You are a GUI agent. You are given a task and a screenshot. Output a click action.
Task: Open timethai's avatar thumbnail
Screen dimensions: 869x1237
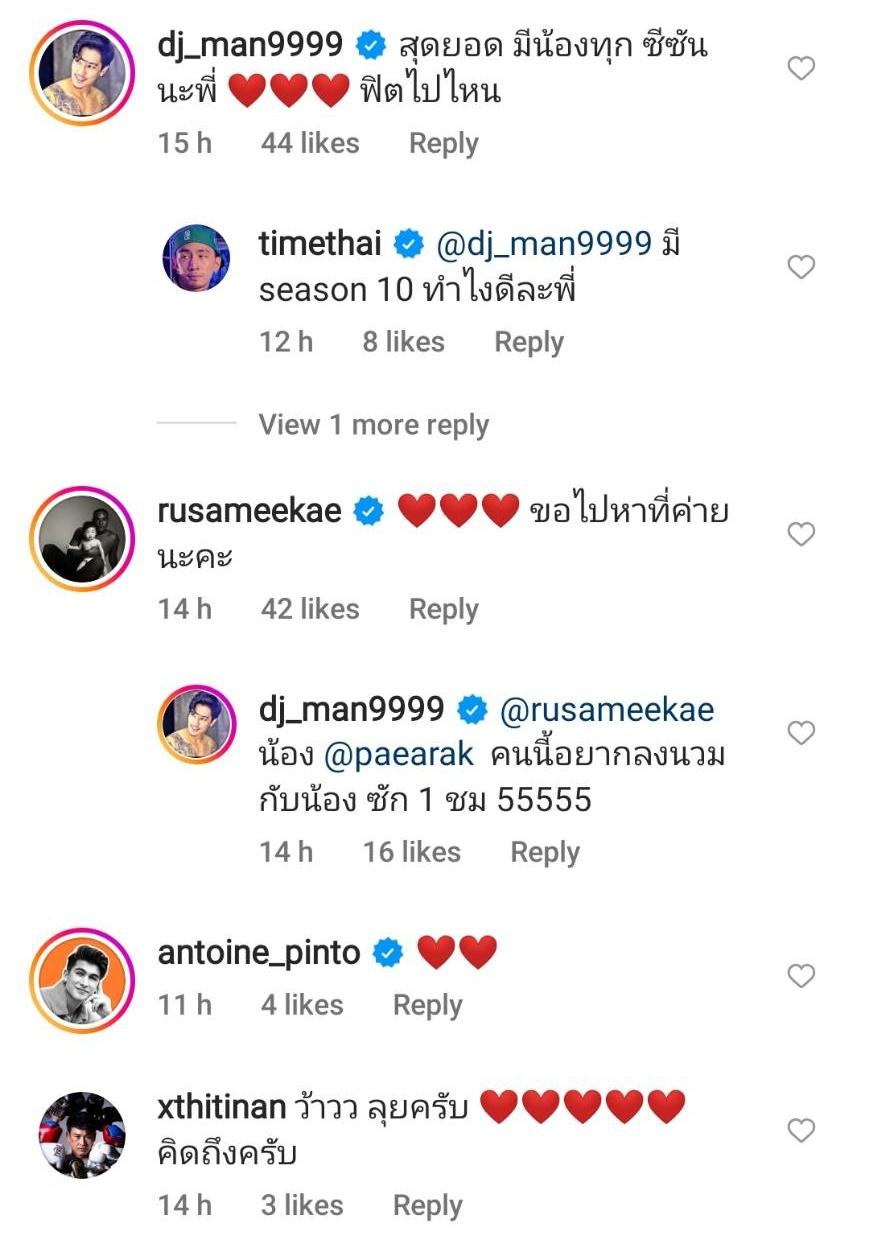pyautogui.click(x=197, y=258)
